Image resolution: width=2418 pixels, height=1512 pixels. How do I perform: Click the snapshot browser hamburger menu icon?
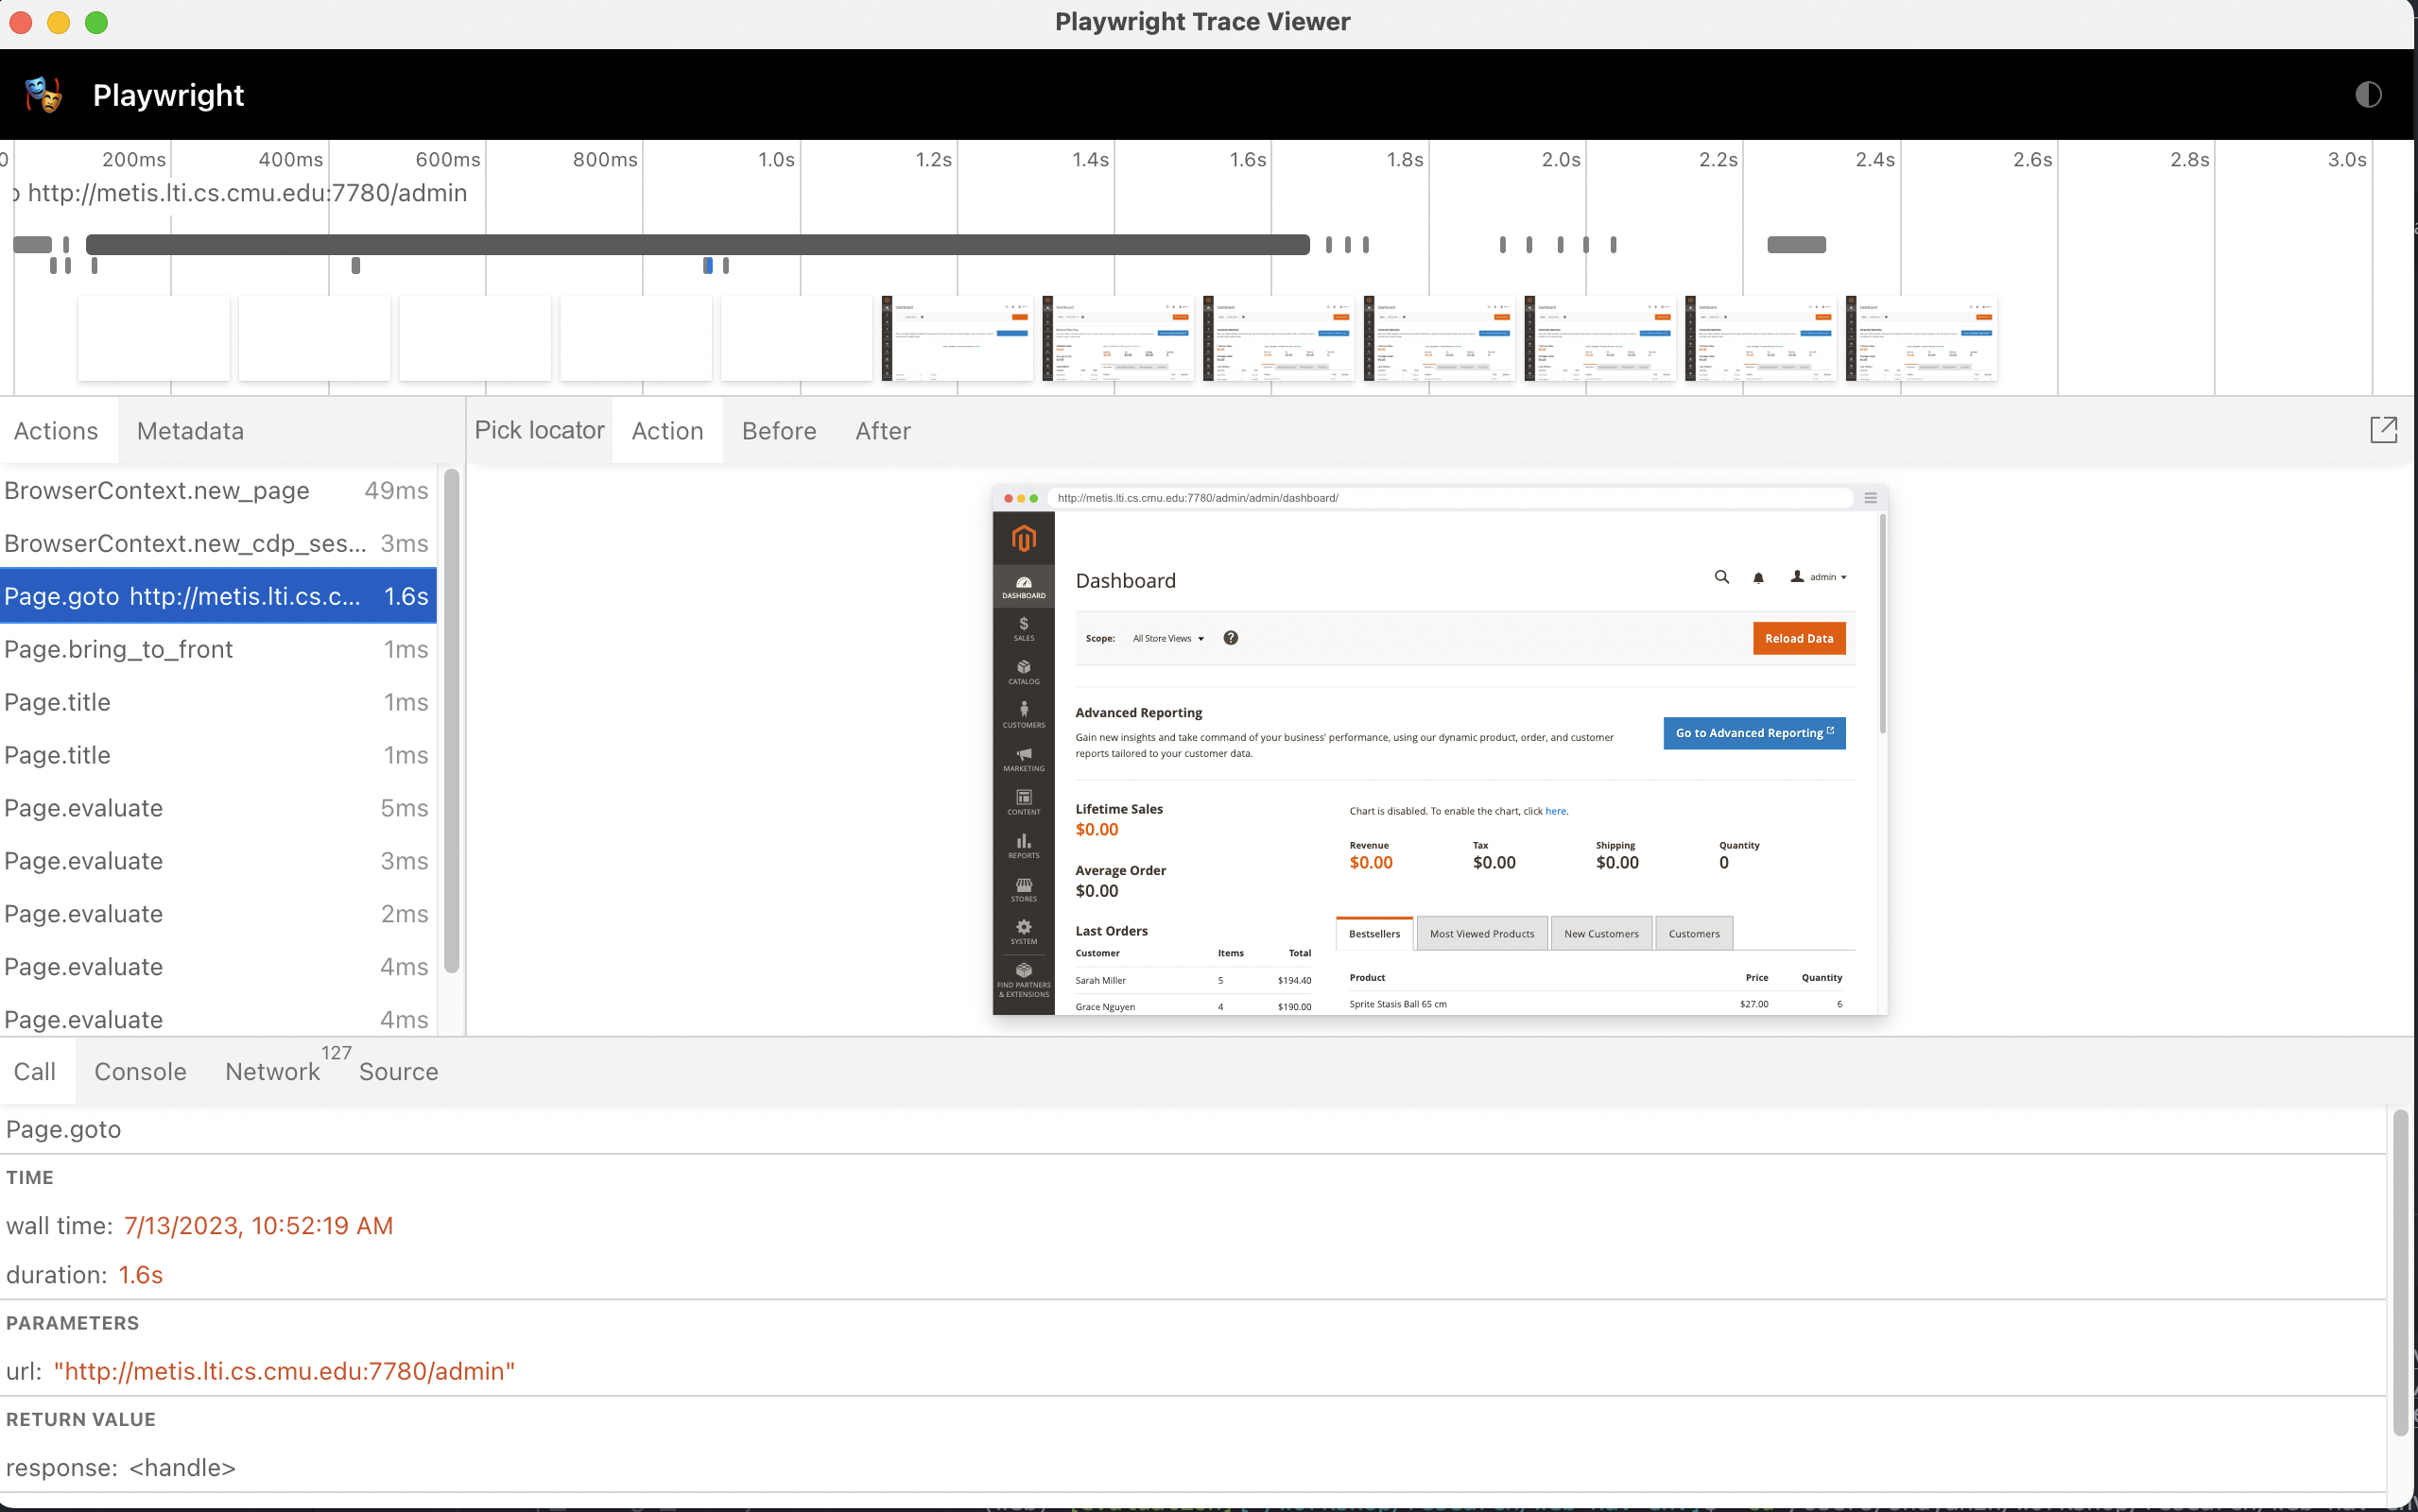pos(1870,498)
